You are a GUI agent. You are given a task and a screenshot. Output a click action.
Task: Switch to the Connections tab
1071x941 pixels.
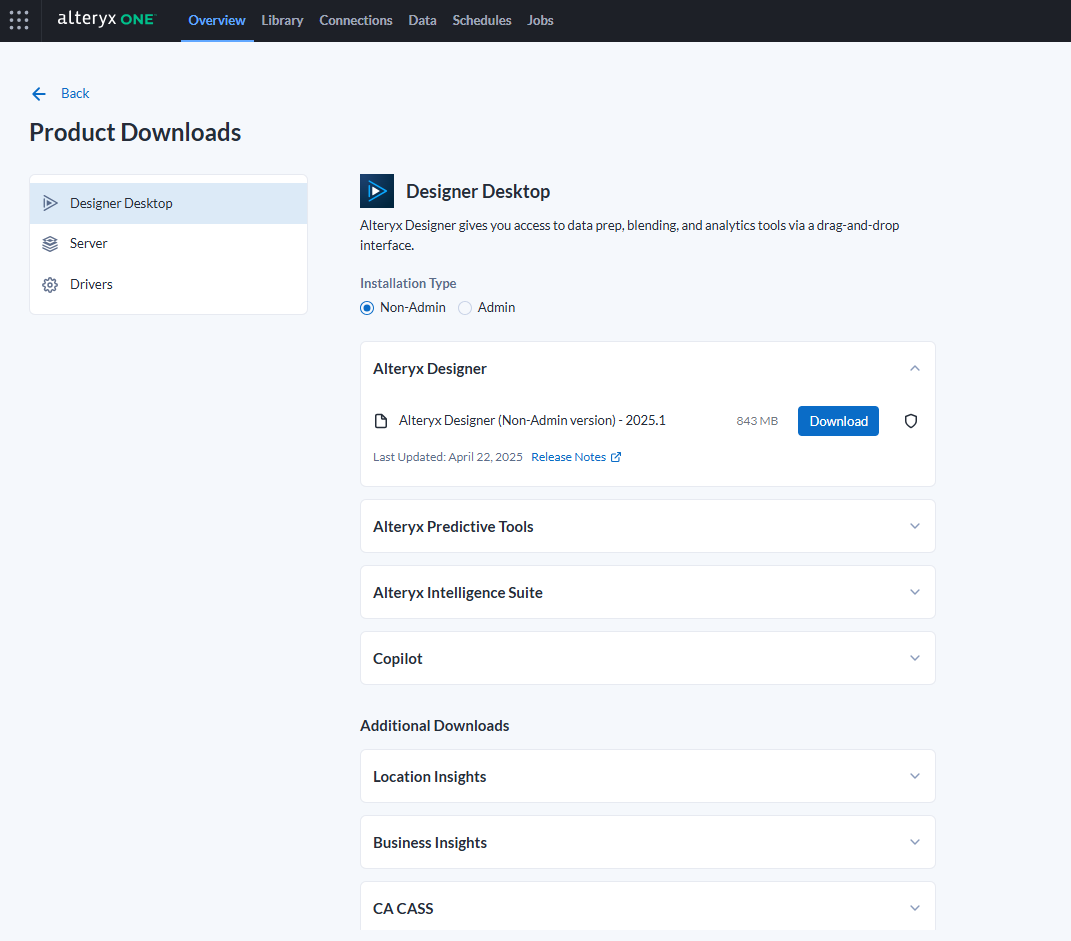[356, 20]
